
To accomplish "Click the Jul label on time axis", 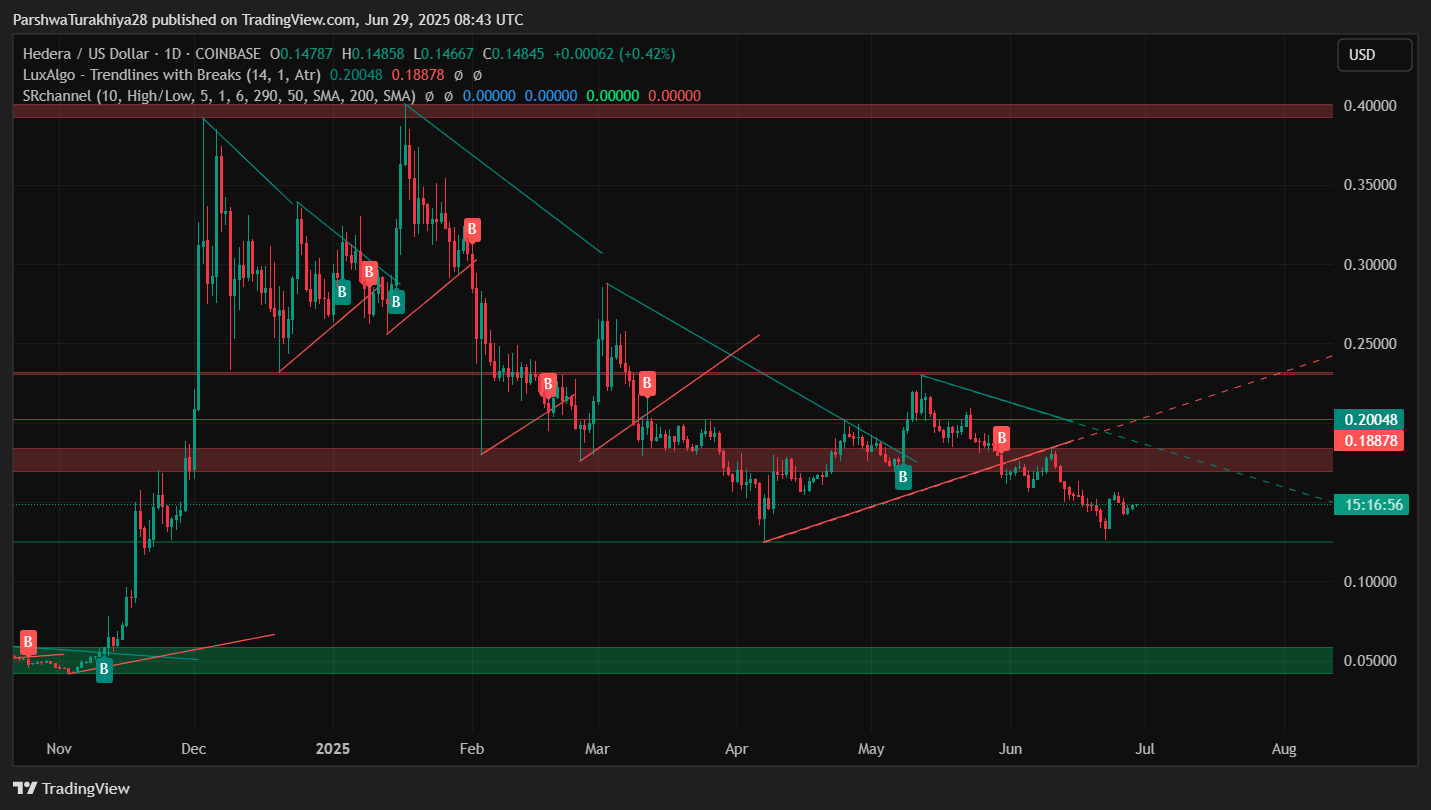I will [1144, 748].
